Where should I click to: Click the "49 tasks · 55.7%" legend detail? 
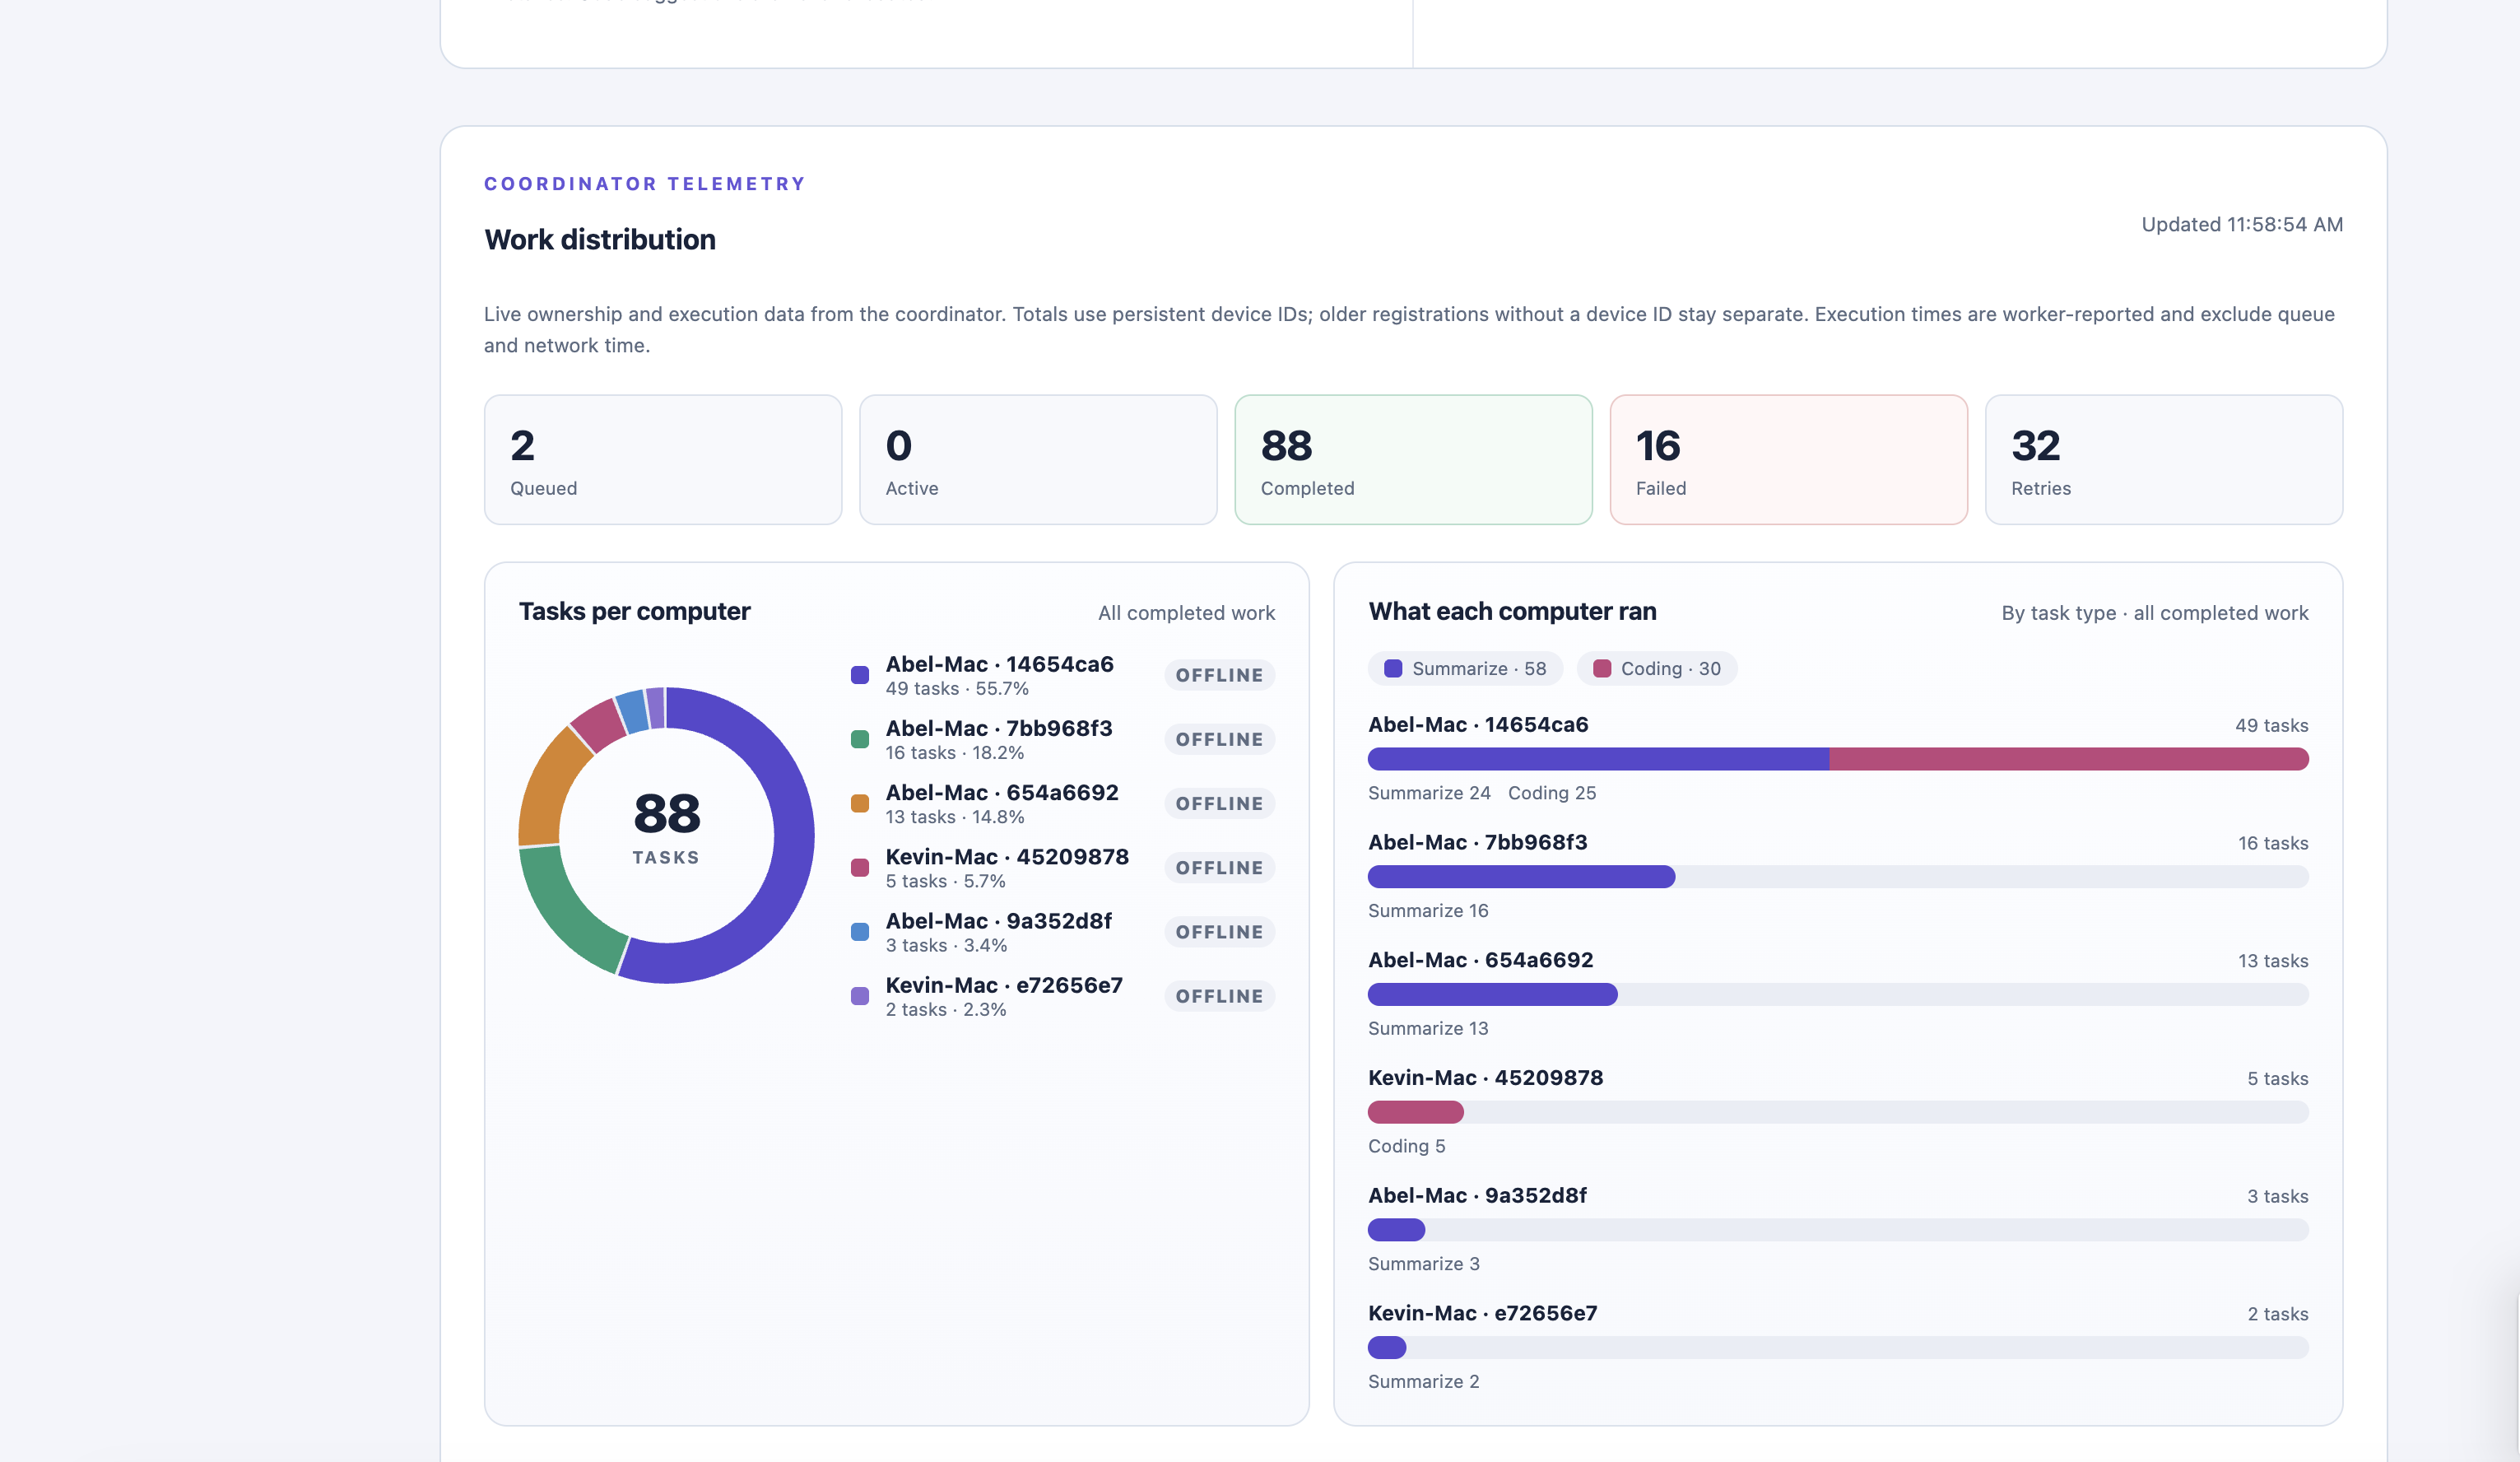[957, 688]
